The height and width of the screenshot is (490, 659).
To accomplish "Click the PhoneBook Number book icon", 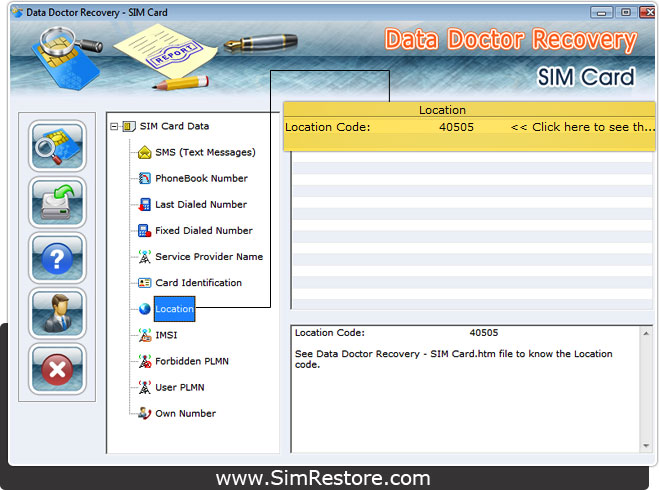I will click(x=145, y=178).
